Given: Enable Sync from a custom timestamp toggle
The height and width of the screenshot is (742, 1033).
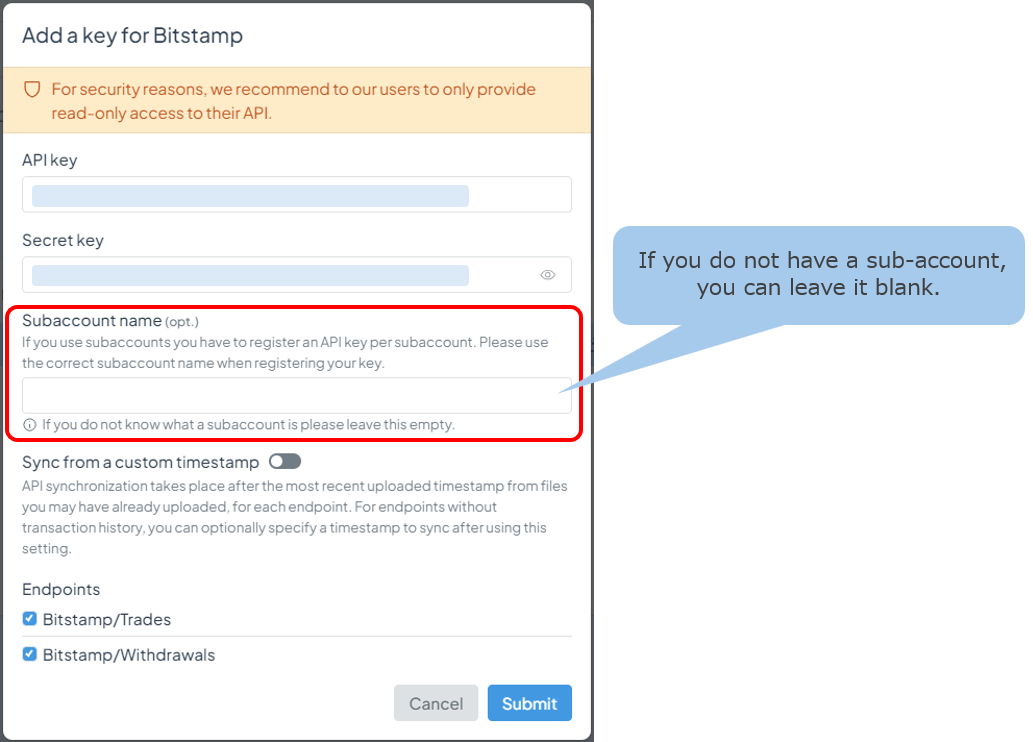Looking at the screenshot, I should (285, 461).
